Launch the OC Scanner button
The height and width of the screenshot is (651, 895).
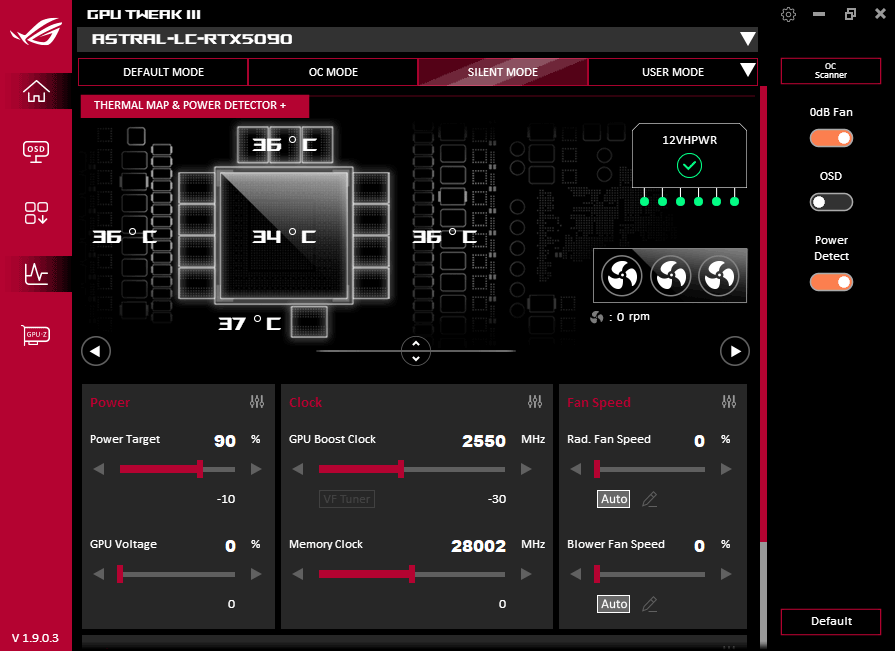831,71
